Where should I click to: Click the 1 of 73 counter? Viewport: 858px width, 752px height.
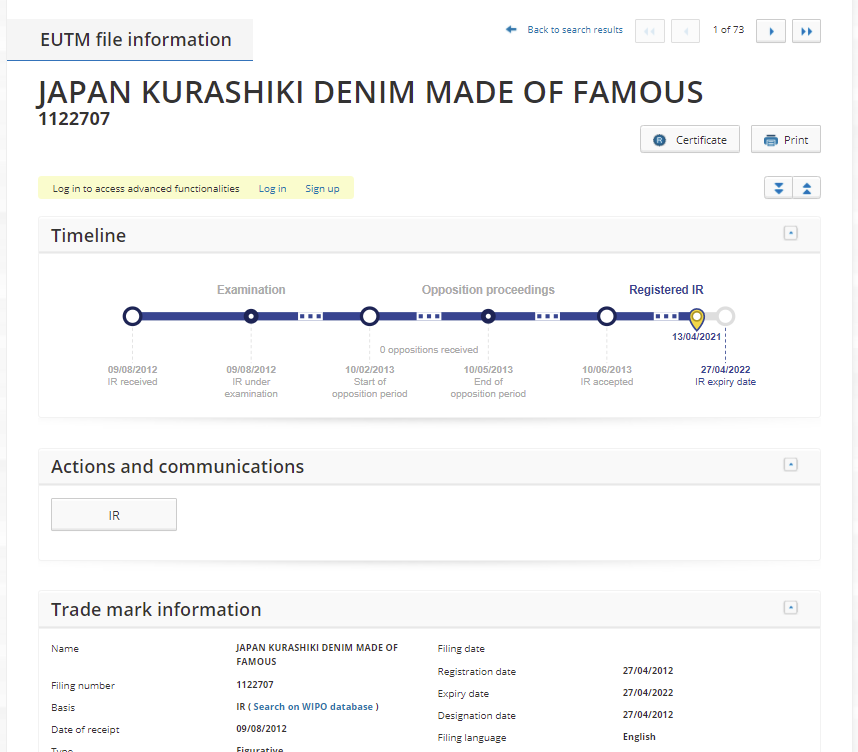click(x=728, y=30)
